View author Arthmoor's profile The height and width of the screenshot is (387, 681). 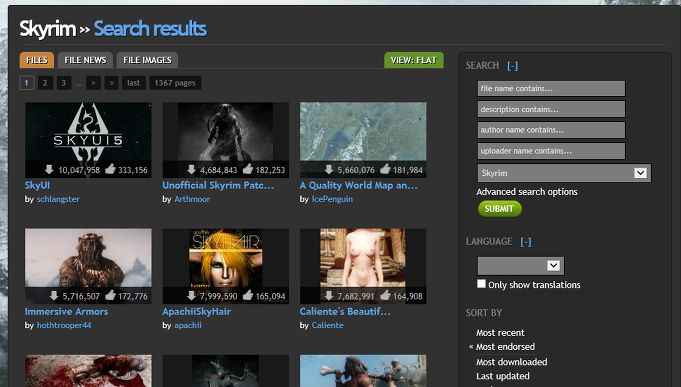click(192, 199)
